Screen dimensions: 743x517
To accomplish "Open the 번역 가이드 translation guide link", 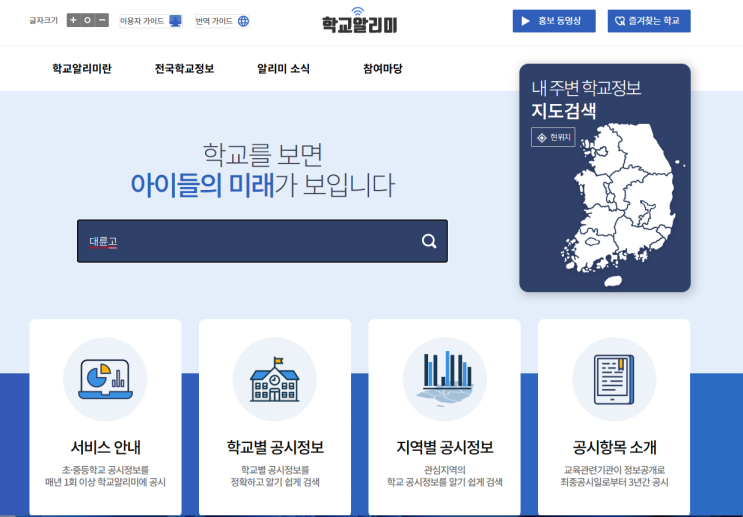I will pos(222,21).
